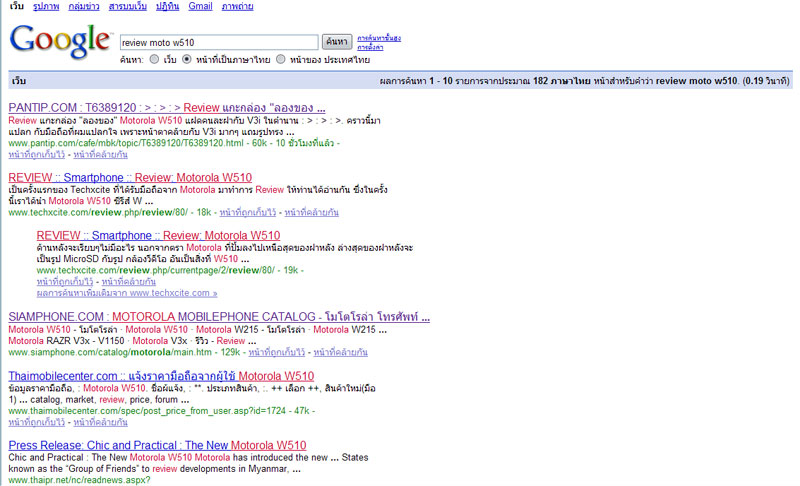Viewport: 800px width, 486px height.
Task: Open the ปฏิทิน (Calendar) link
Action: click(167, 6)
